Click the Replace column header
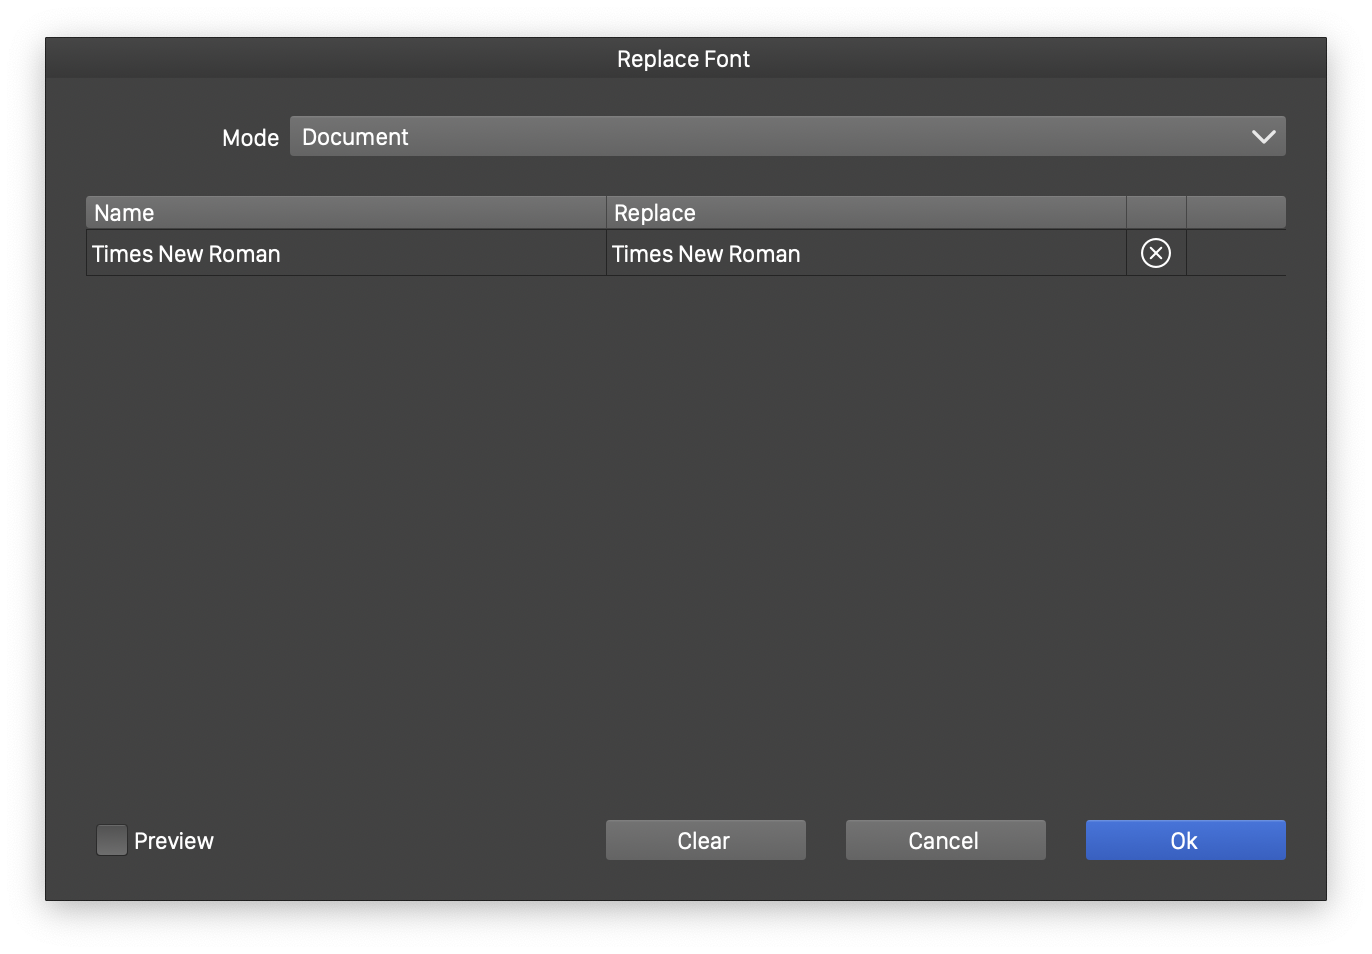 tap(865, 213)
